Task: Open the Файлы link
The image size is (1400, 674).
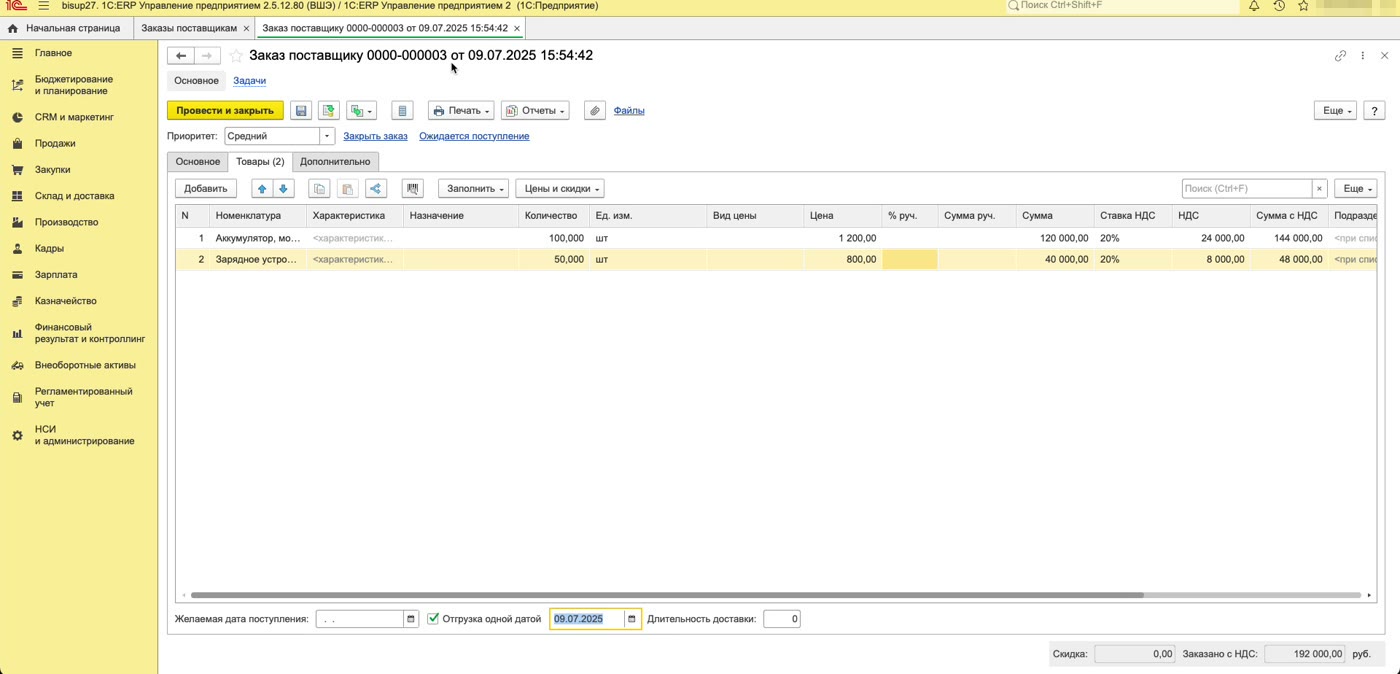Action: point(629,111)
